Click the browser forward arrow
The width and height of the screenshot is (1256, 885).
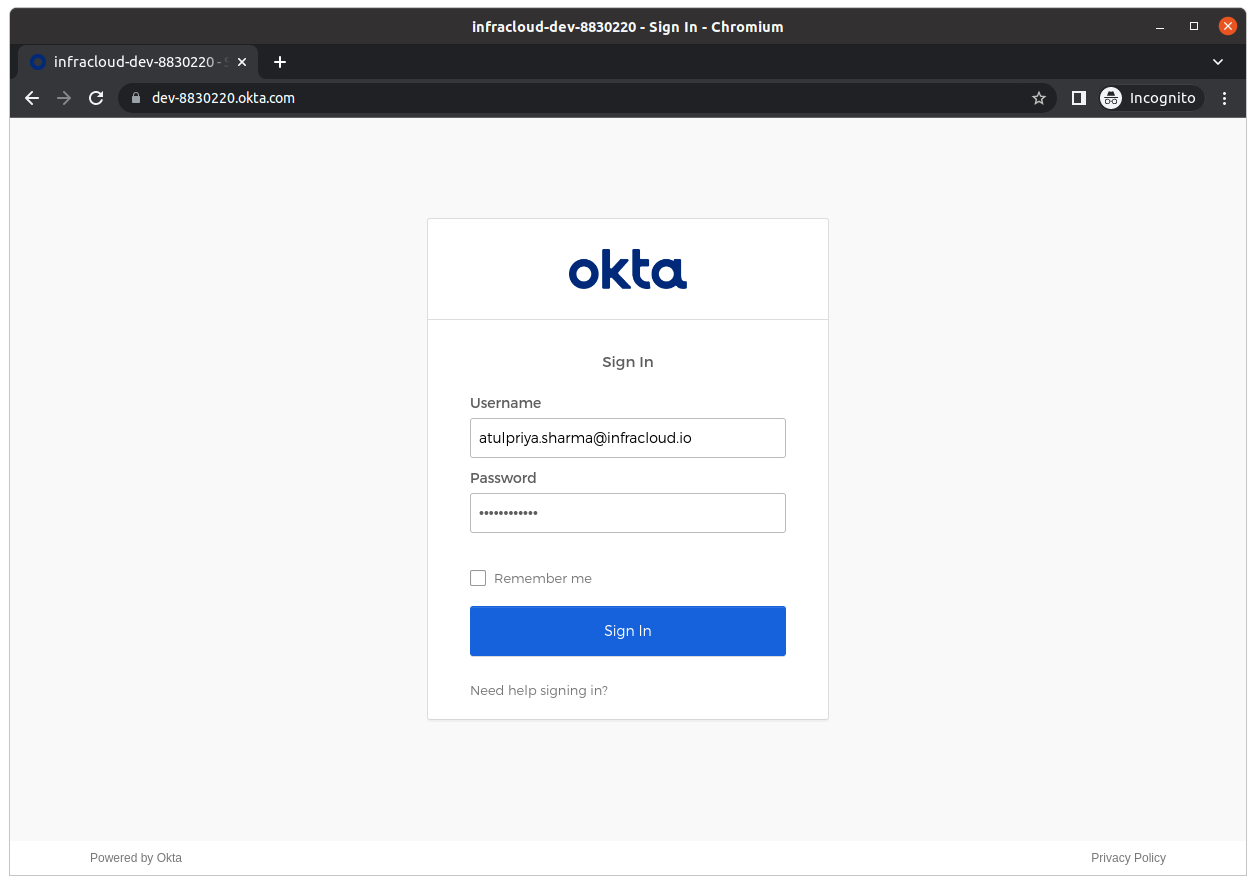click(64, 98)
